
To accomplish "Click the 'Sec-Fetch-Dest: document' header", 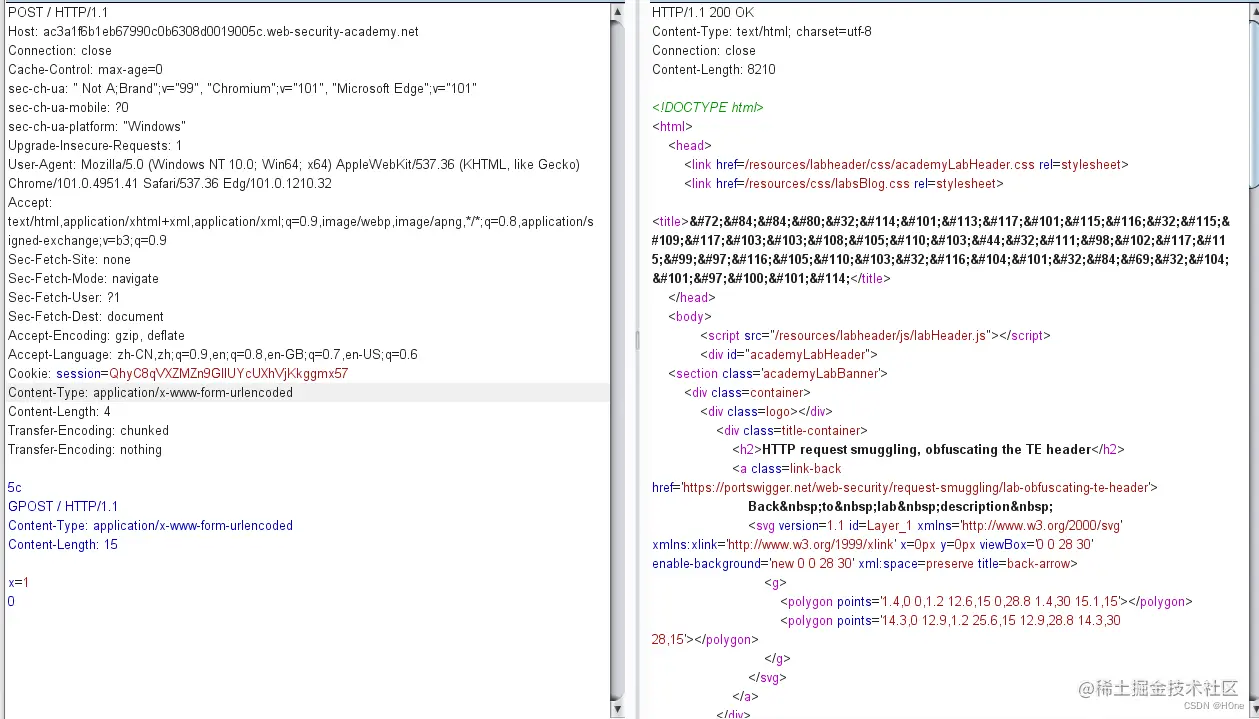I will tap(86, 316).
